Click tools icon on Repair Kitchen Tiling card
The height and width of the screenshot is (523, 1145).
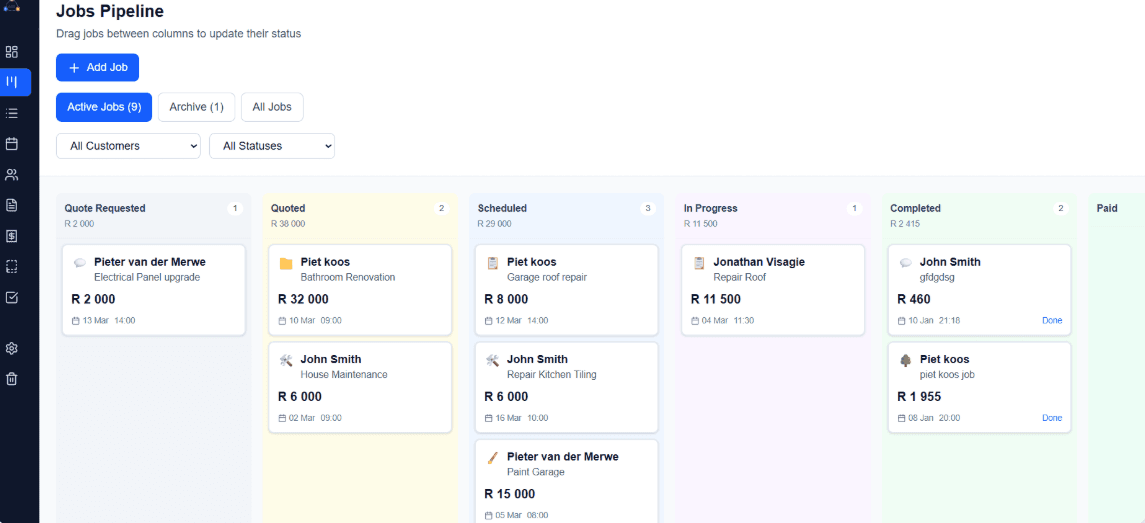493,360
